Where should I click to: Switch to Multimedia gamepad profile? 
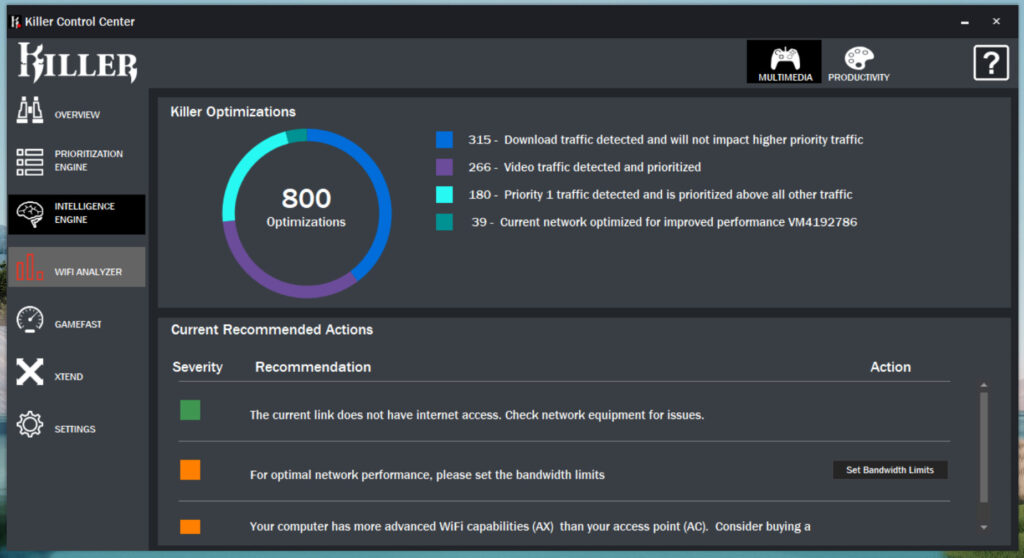(784, 62)
